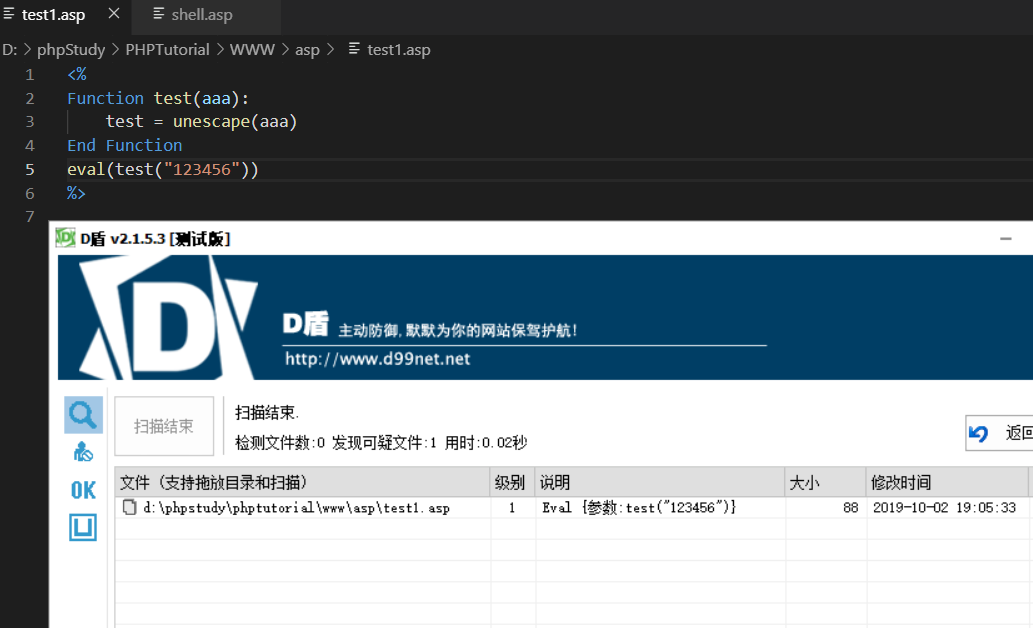Sort by the 说明 column header
This screenshot has width=1033, height=628.
[x=659, y=482]
